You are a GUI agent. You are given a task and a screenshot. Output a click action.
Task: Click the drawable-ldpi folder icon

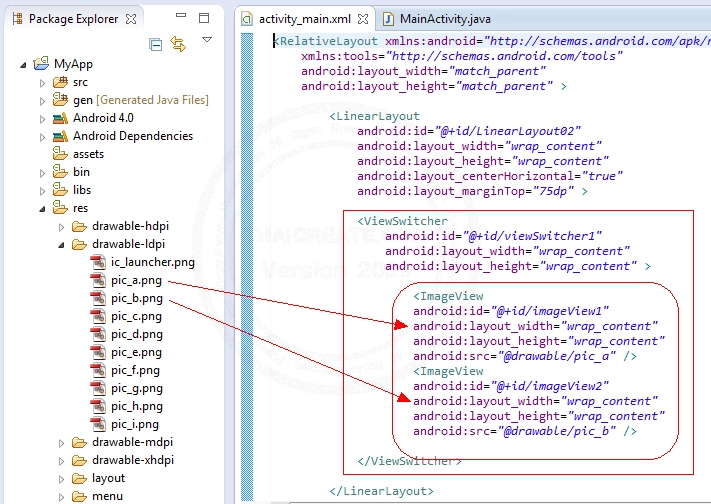[x=79, y=245]
